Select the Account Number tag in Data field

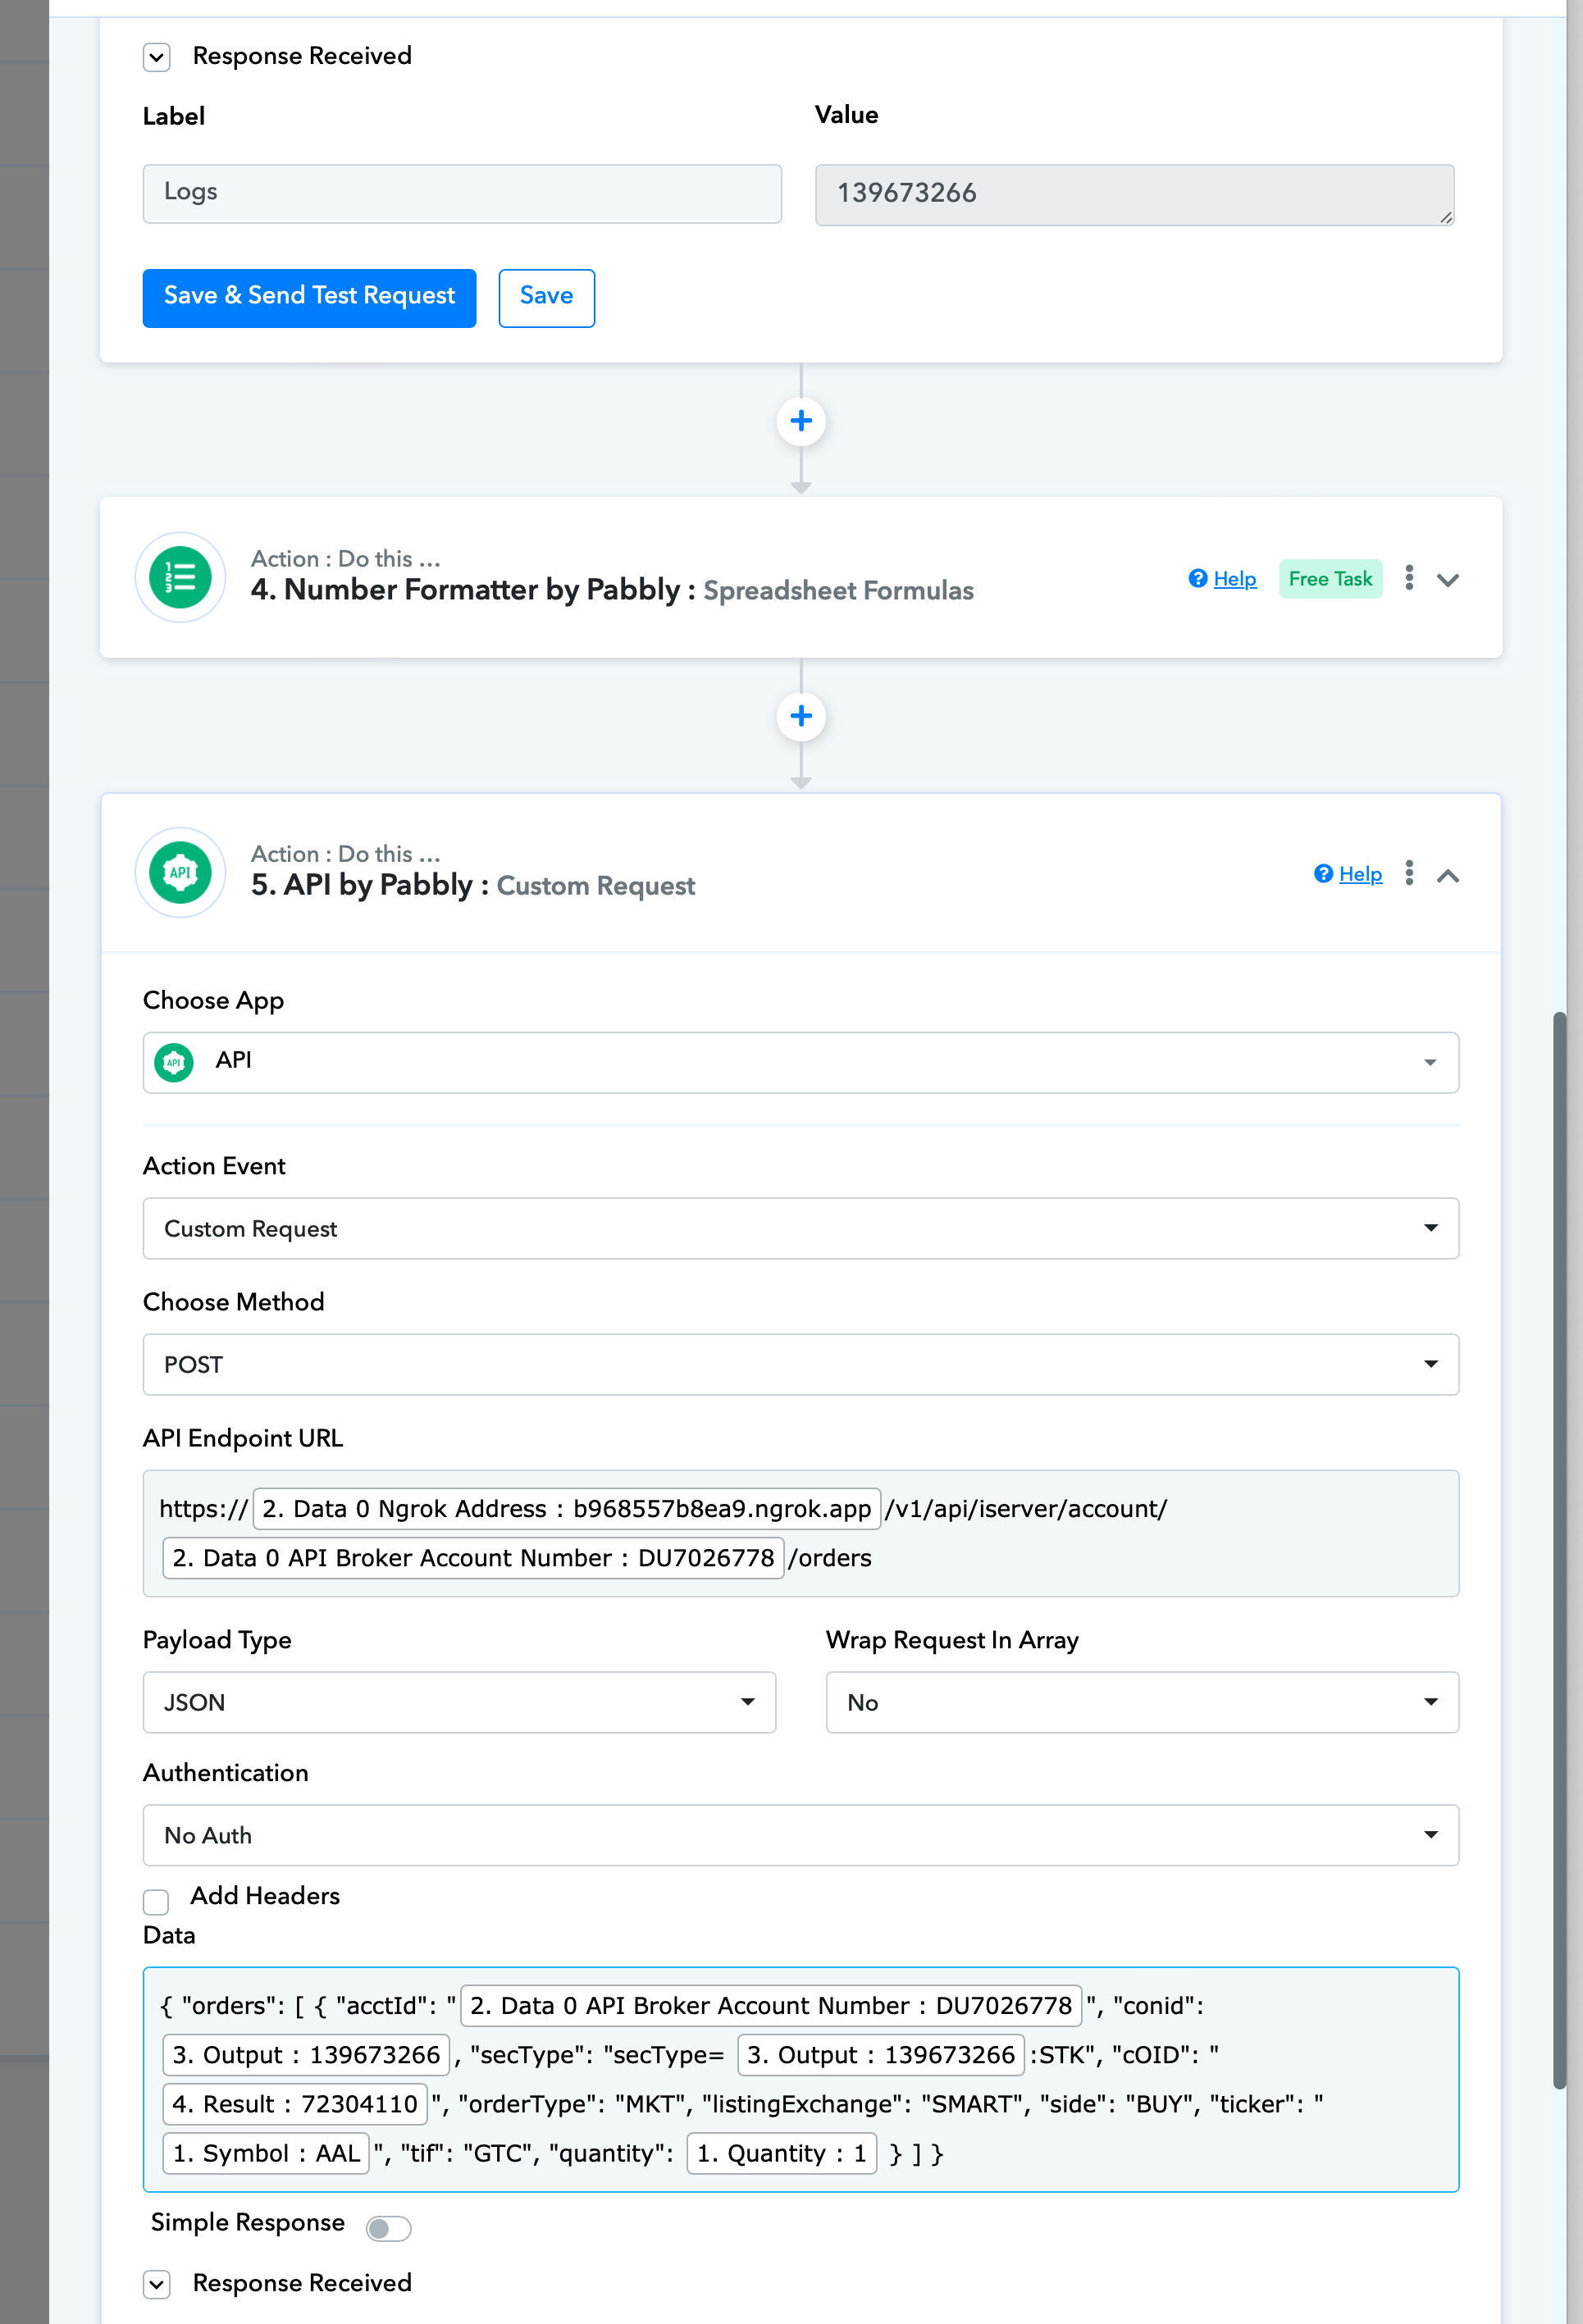[771, 2005]
